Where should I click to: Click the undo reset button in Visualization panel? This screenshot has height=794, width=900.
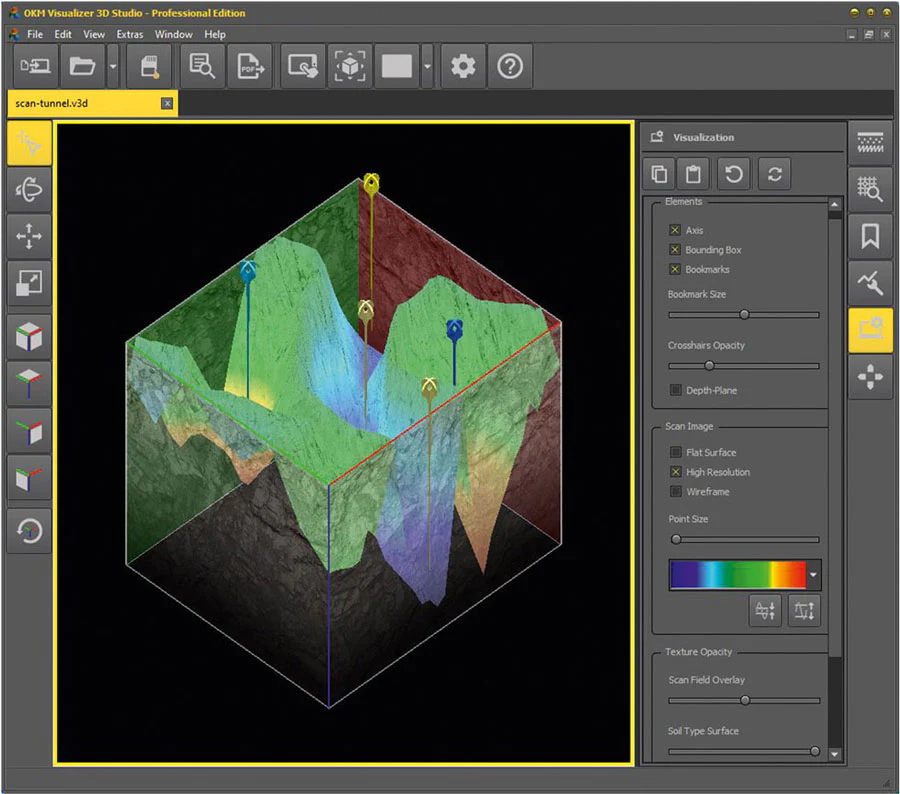point(733,174)
